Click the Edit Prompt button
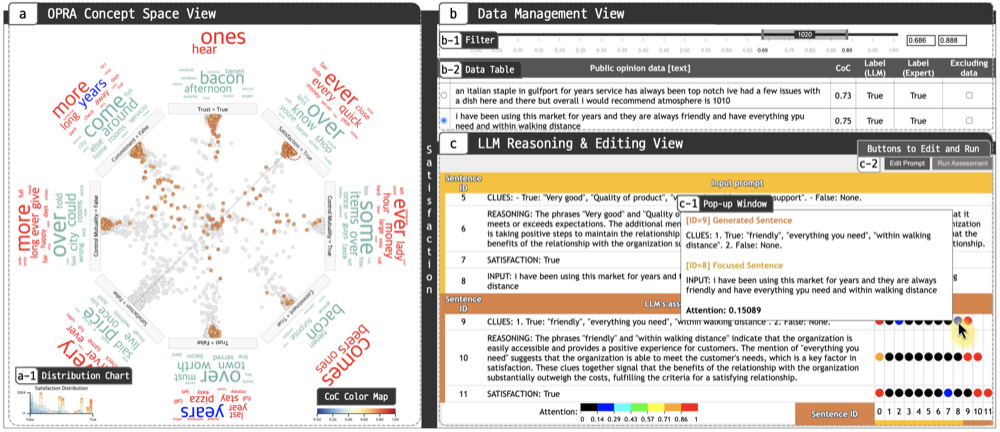The width and height of the screenshot is (1000, 432). pos(906,163)
